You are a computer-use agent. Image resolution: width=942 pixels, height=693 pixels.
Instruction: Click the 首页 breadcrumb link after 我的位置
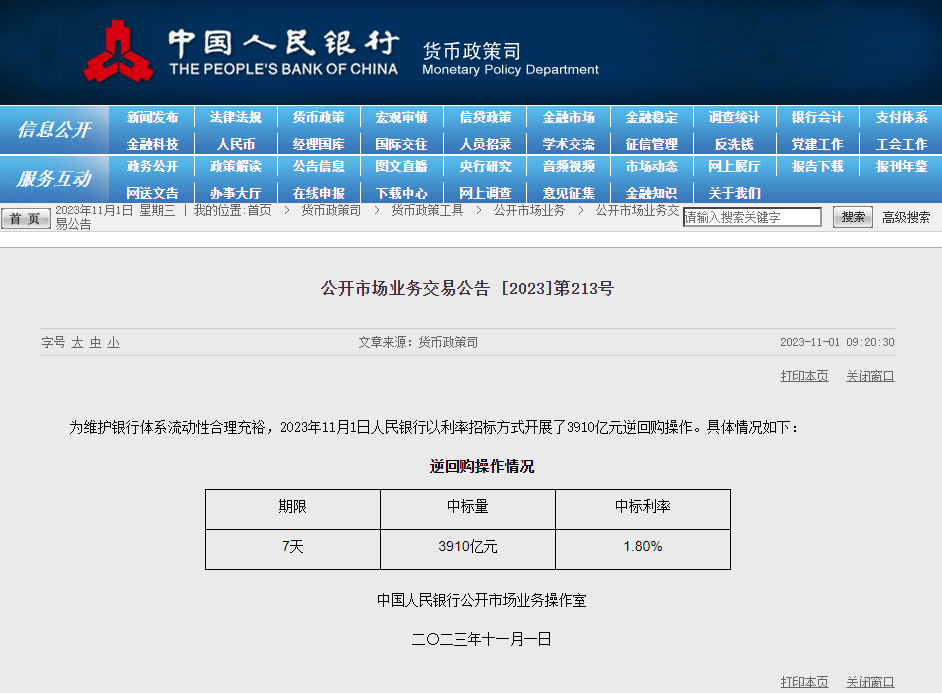260,210
